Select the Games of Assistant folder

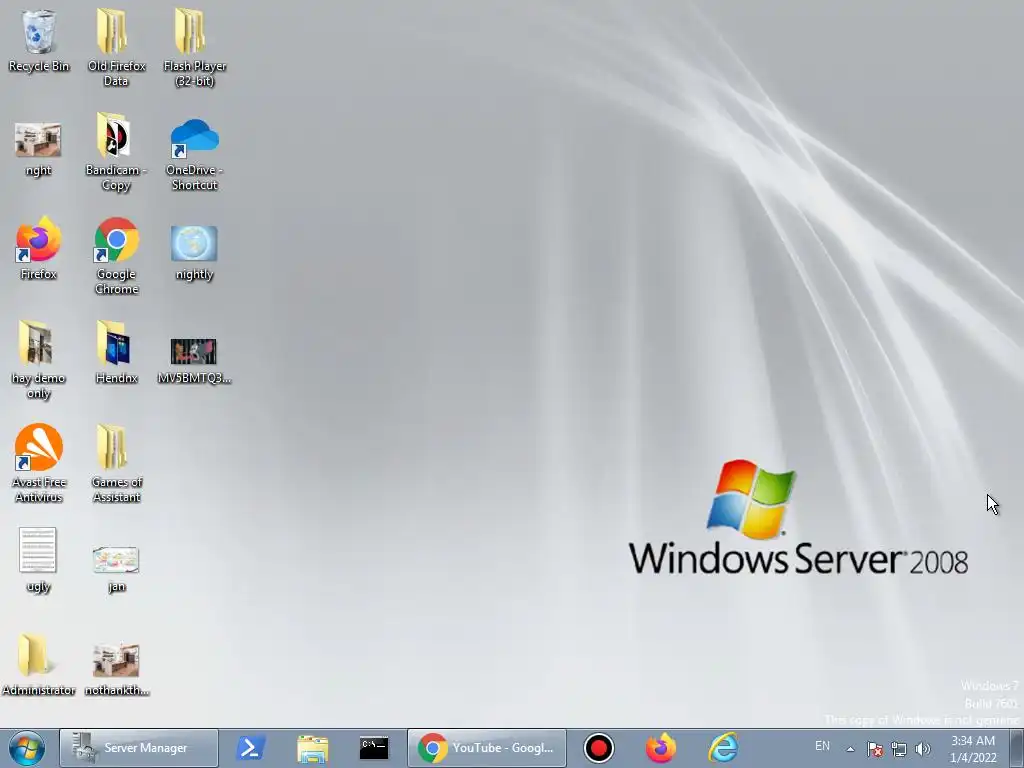click(116, 464)
